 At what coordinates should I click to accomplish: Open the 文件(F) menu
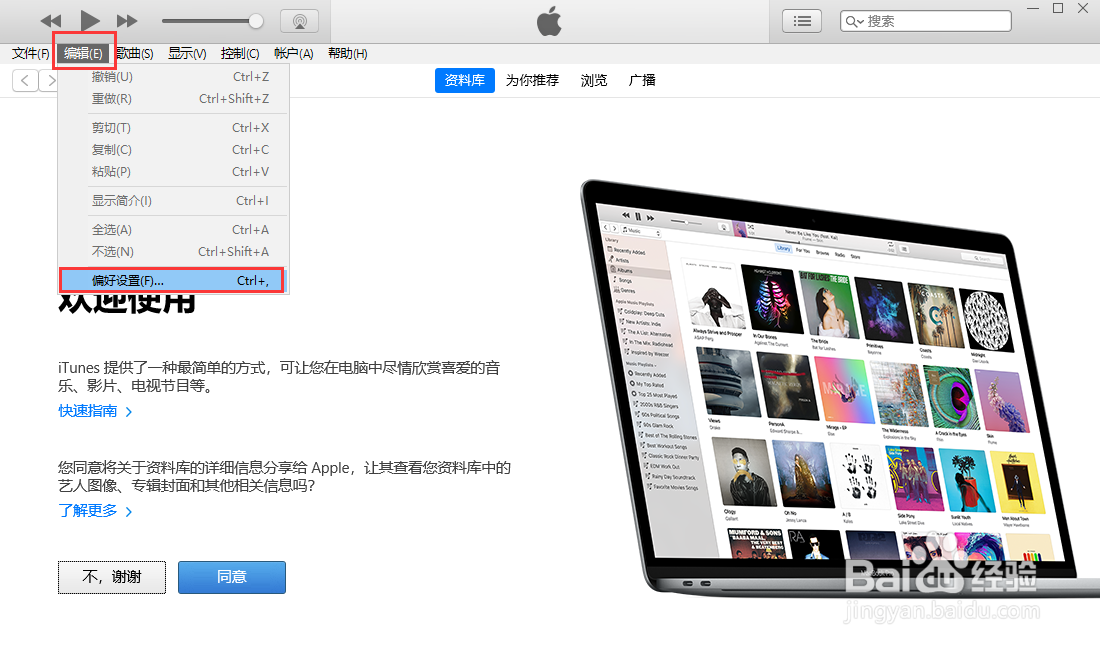tap(31, 53)
